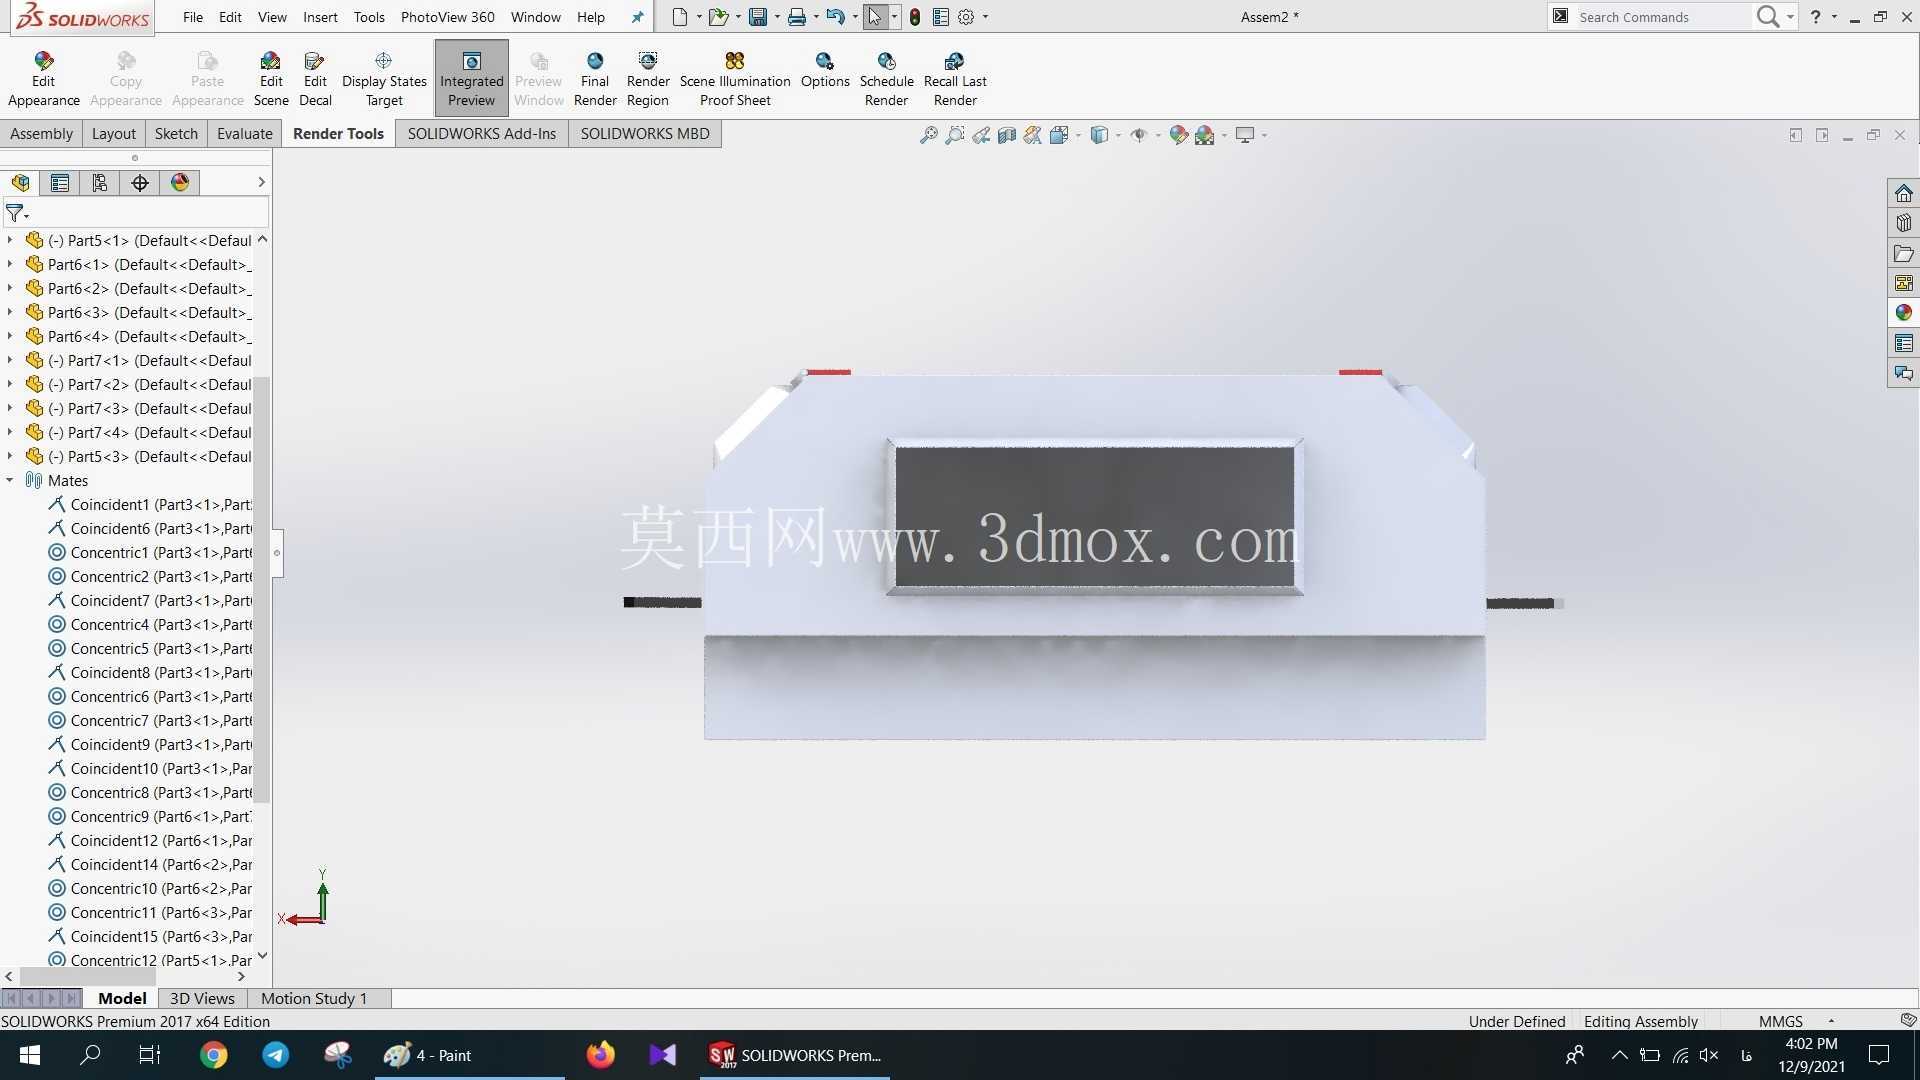1920x1080 pixels.
Task: Select Part6<2> component in tree
Action: pyautogui.click(x=139, y=288)
